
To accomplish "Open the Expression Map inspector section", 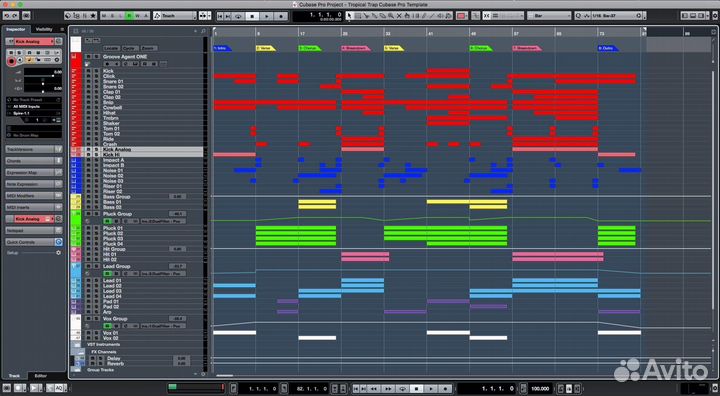I will [34, 172].
